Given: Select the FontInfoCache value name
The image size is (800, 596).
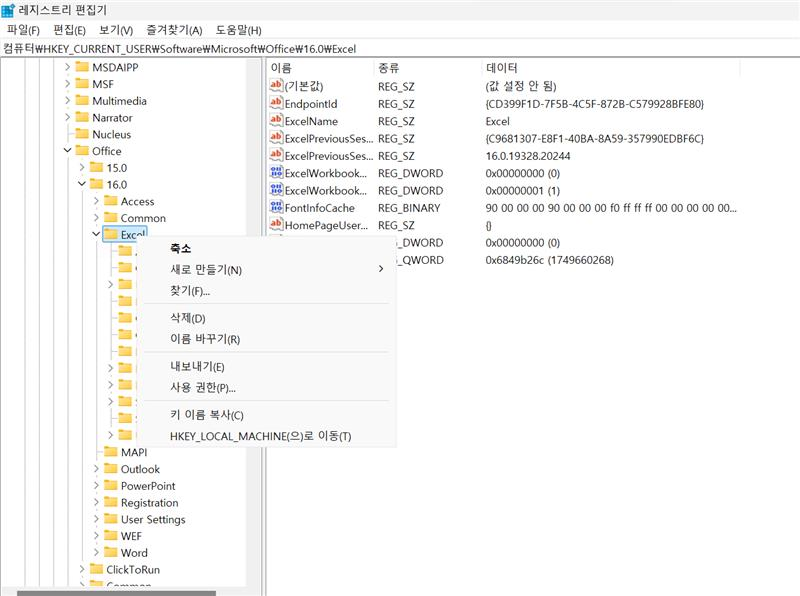Looking at the screenshot, I should pos(319,208).
